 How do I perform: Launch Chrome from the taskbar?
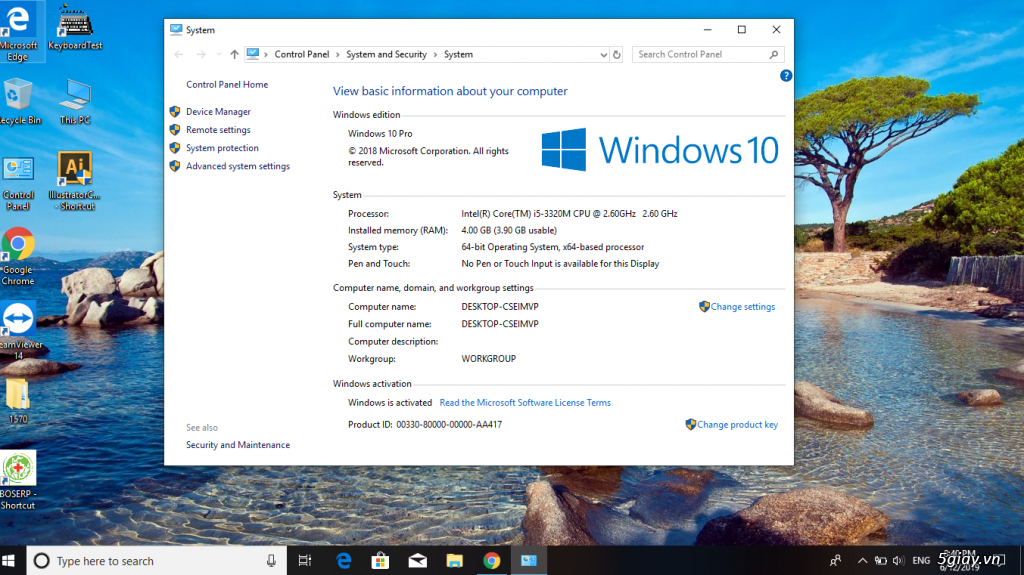coord(492,561)
